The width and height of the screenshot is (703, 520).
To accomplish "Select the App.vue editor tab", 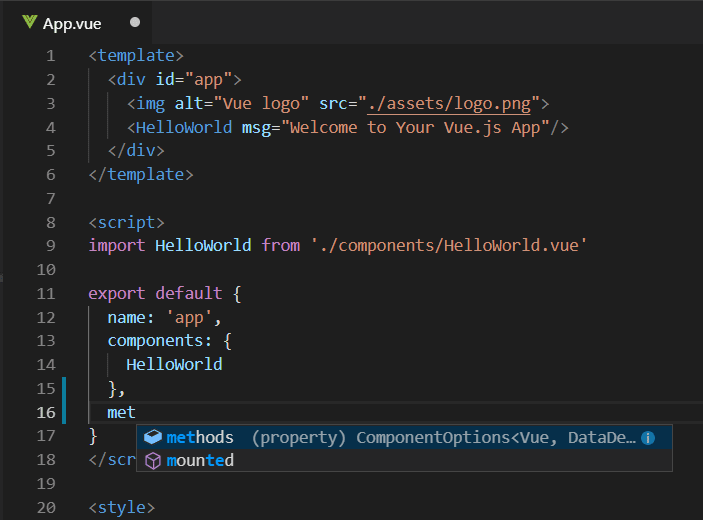I will pyautogui.click(x=78, y=23).
